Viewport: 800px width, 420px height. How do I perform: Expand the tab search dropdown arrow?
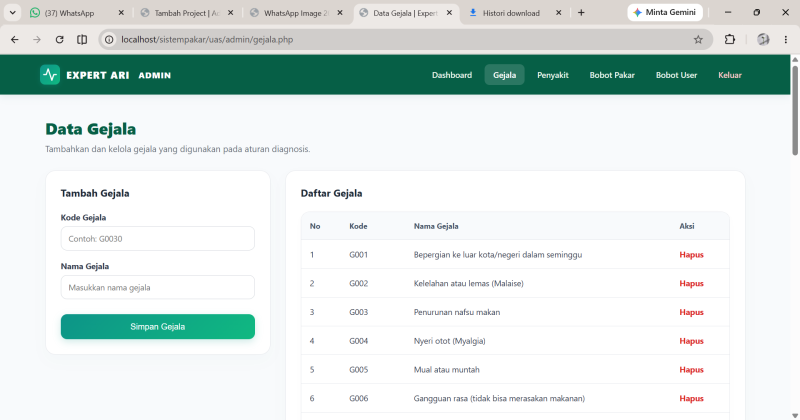[13, 13]
